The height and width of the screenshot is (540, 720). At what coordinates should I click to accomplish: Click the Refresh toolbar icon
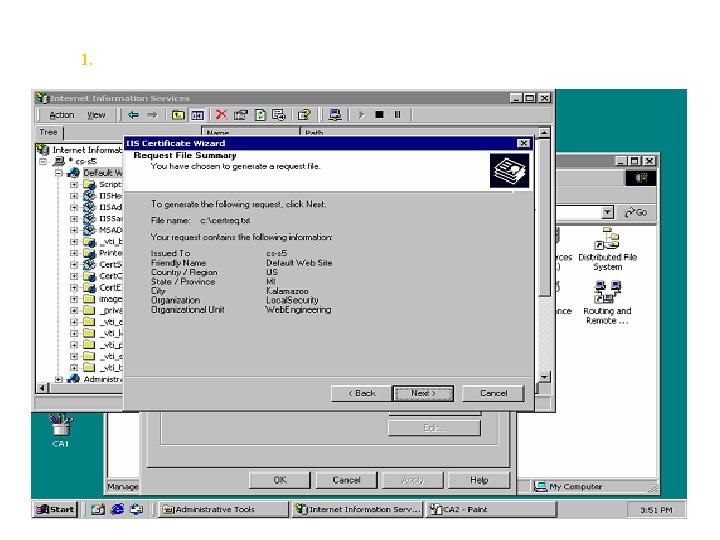point(260,115)
